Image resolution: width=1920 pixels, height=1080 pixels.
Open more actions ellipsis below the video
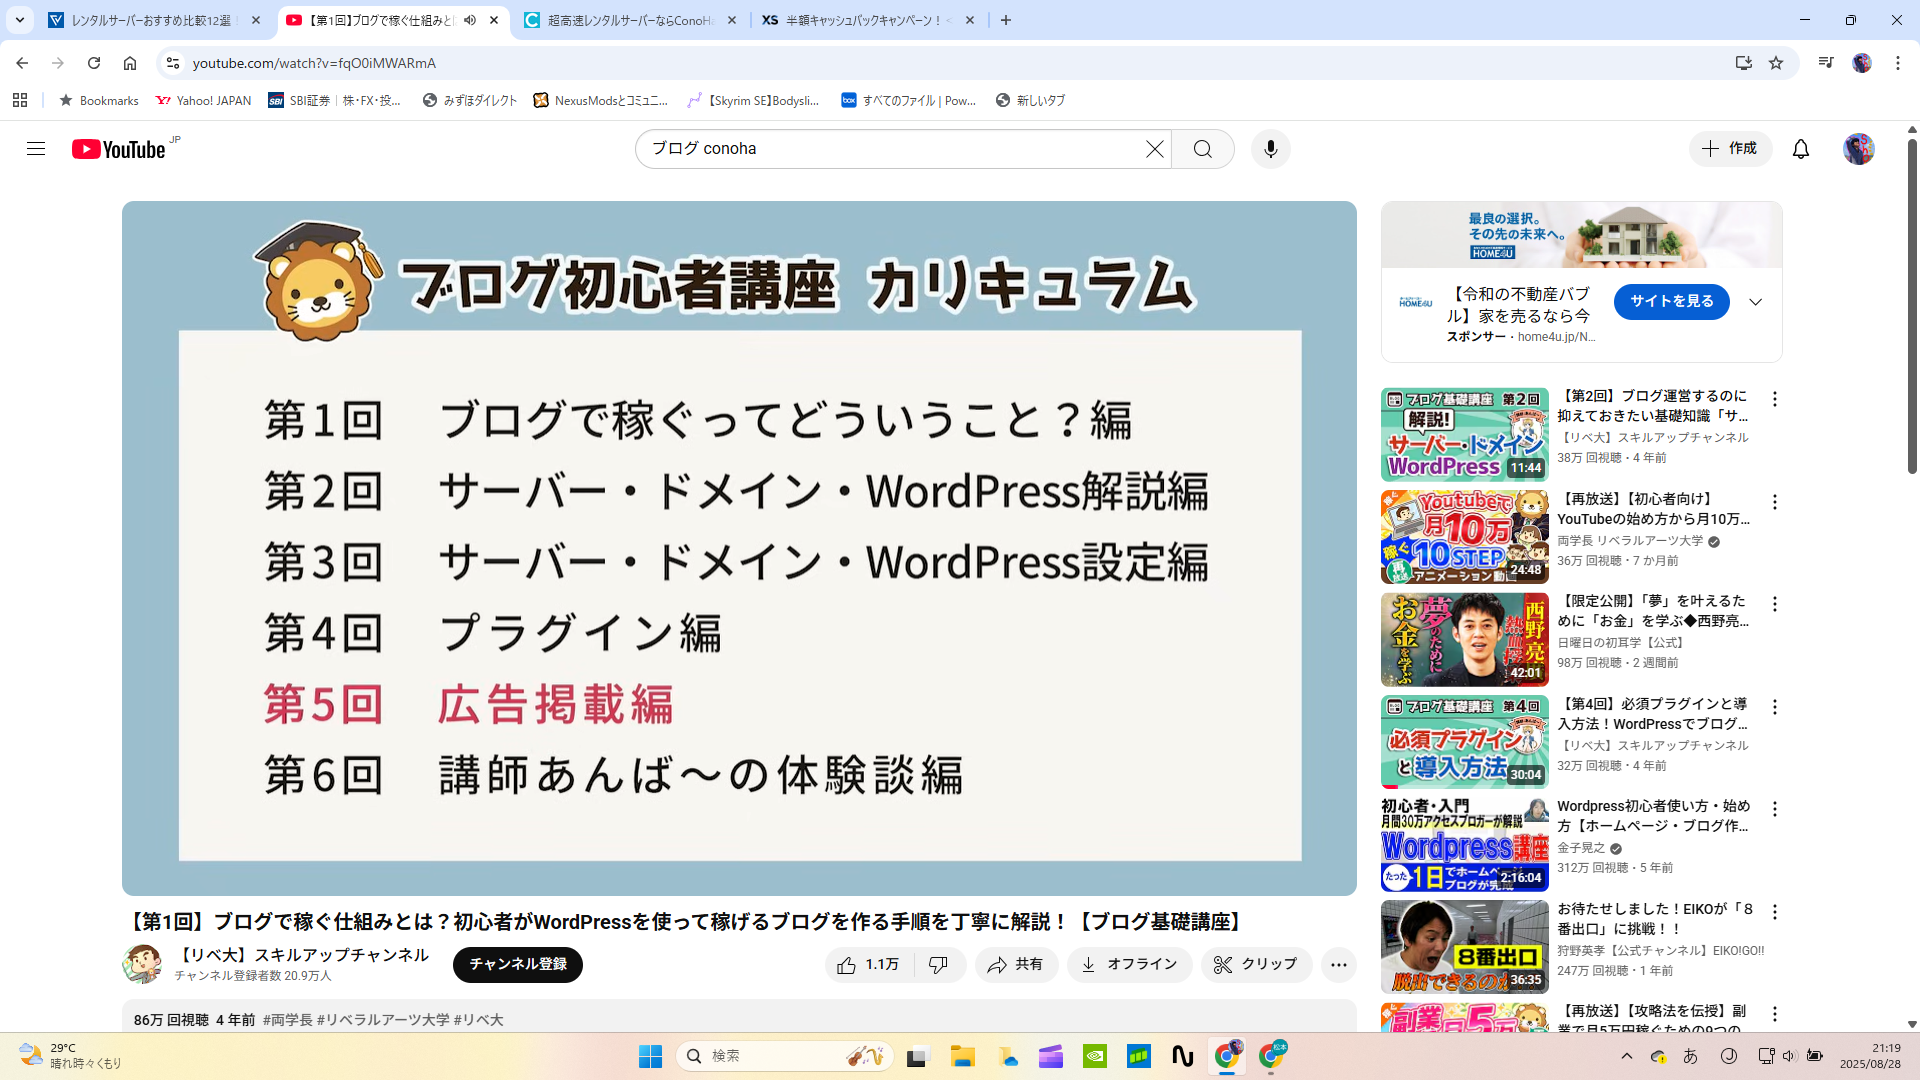click(1338, 964)
